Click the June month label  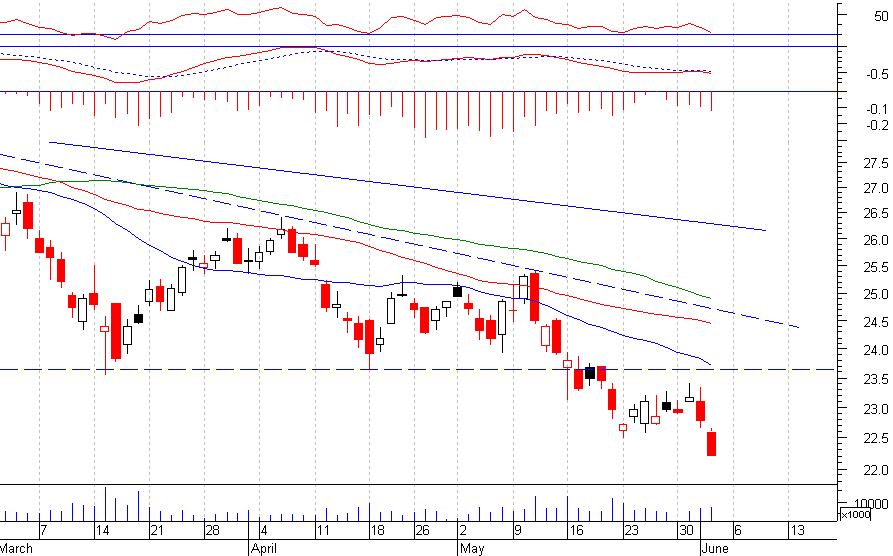click(715, 549)
